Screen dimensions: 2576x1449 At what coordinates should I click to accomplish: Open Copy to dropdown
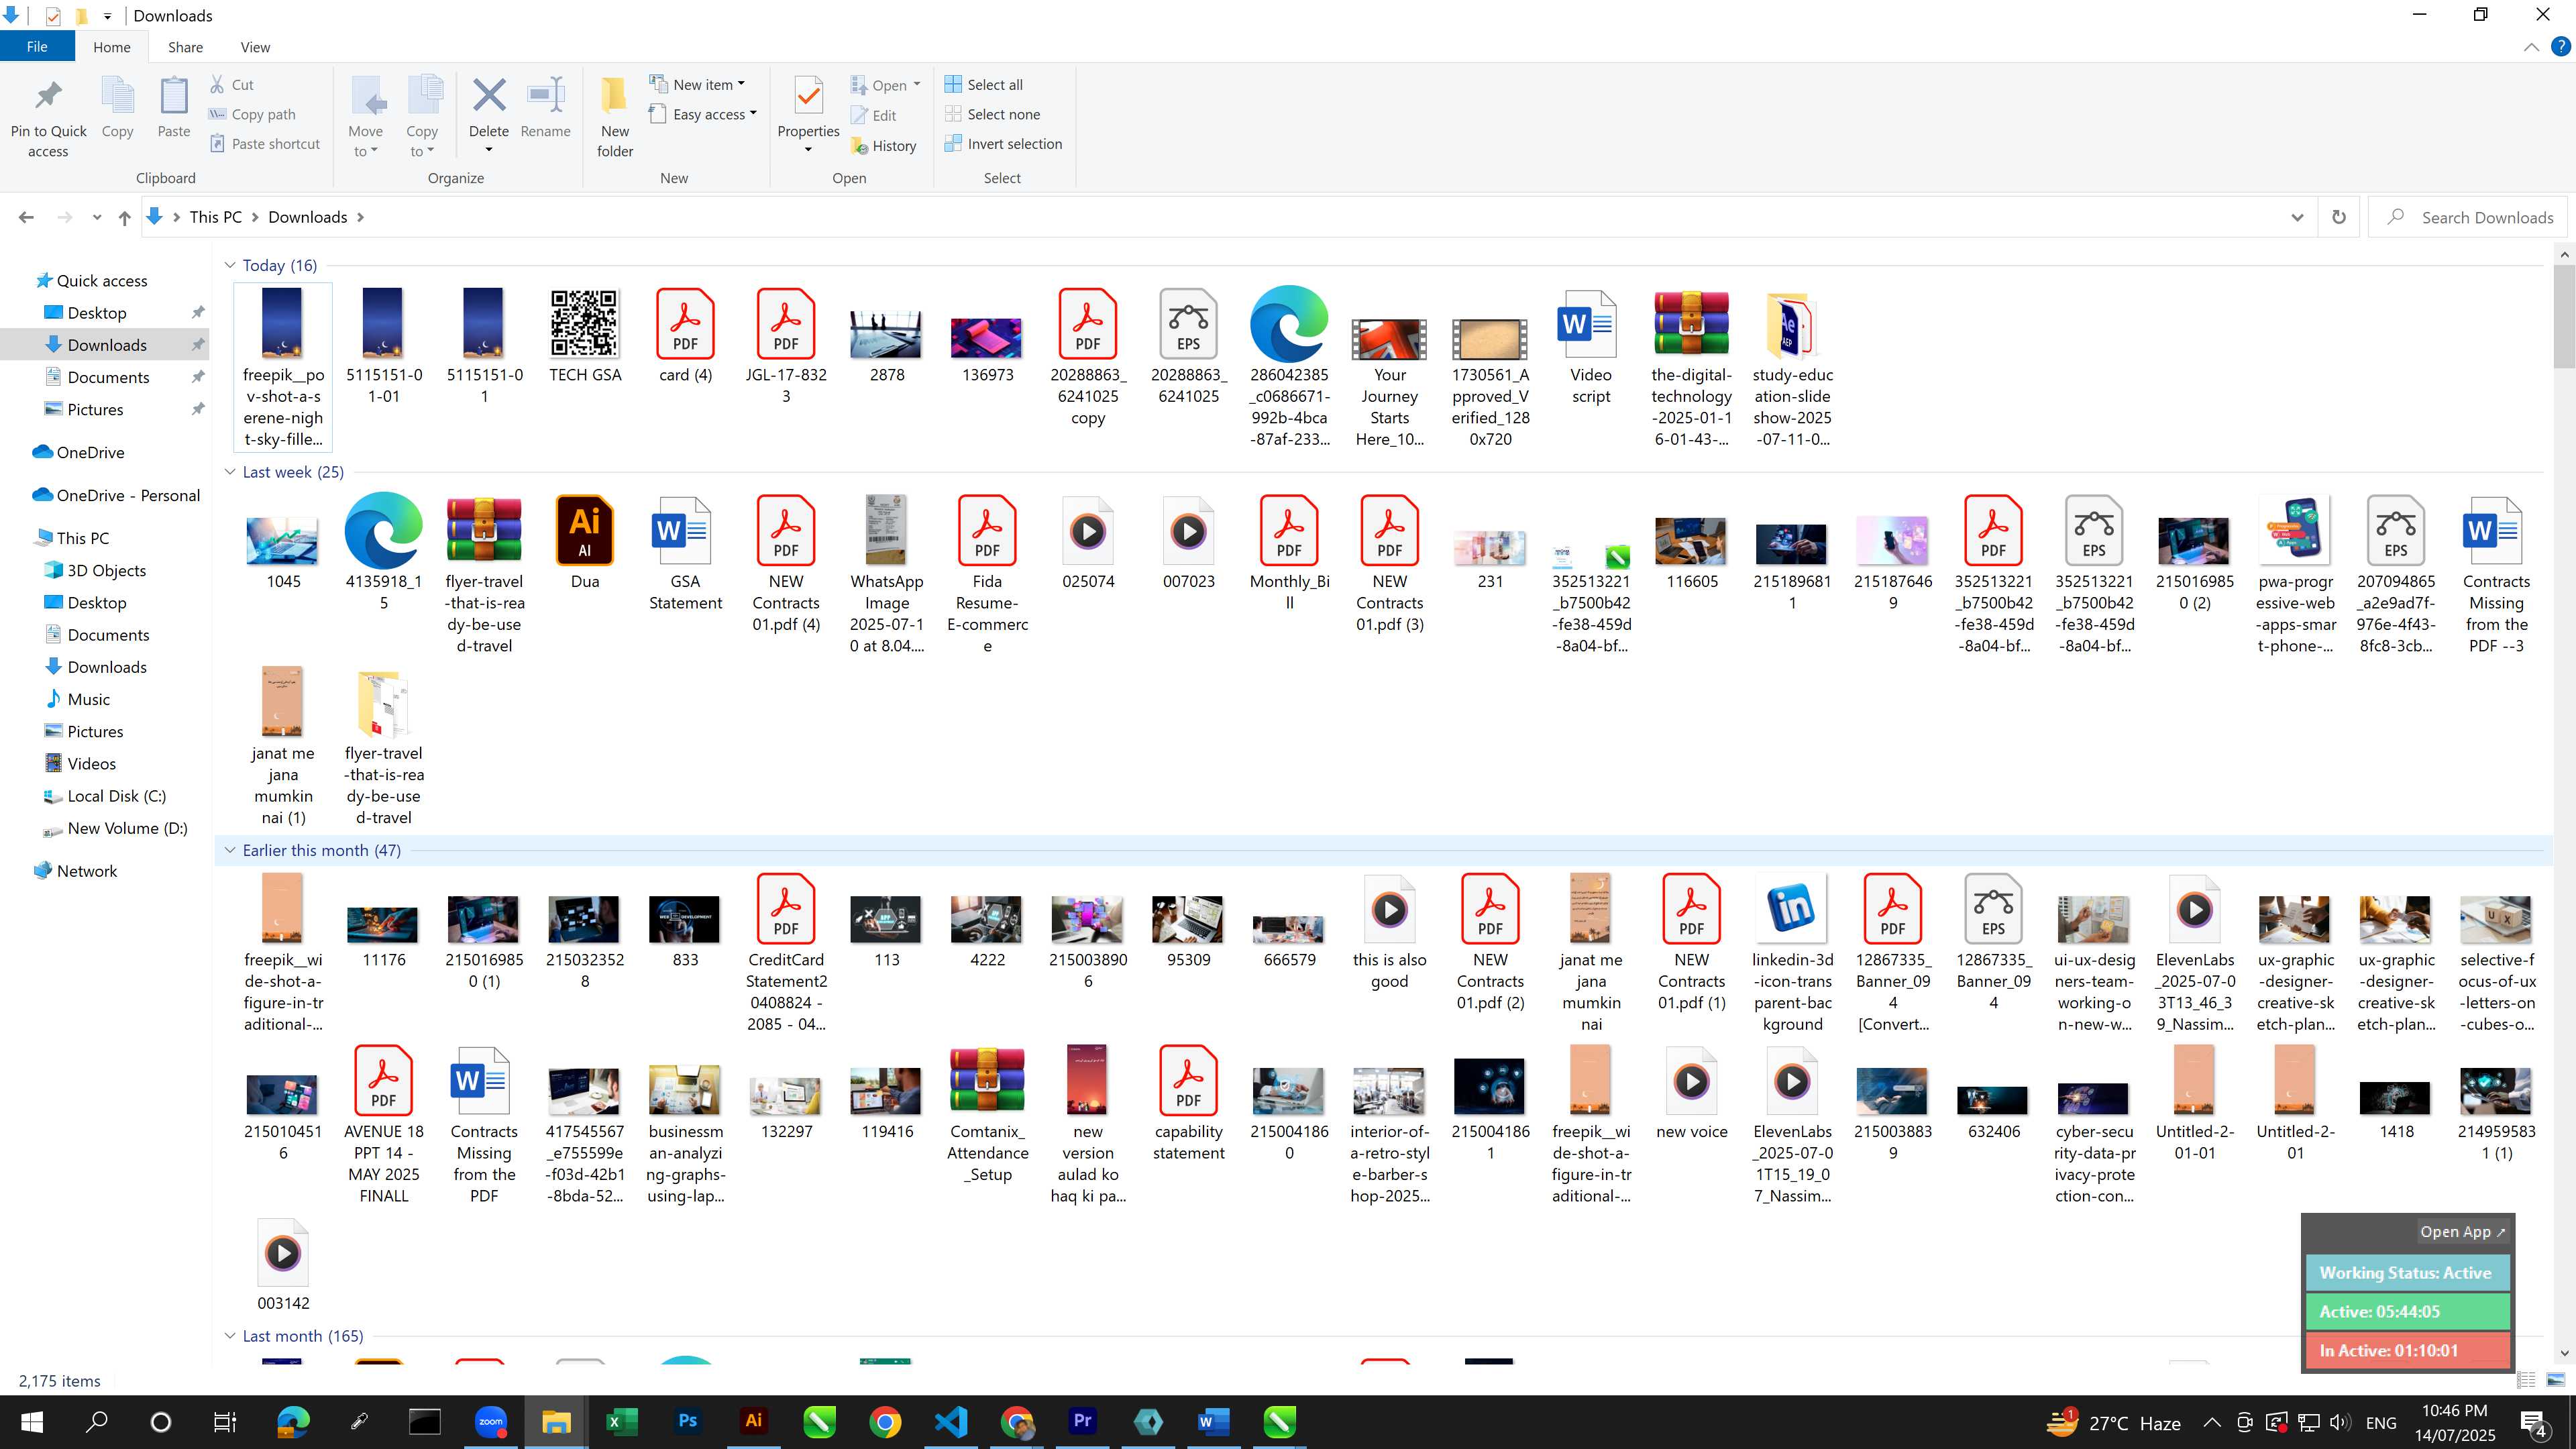pyautogui.click(x=422, y=117)
